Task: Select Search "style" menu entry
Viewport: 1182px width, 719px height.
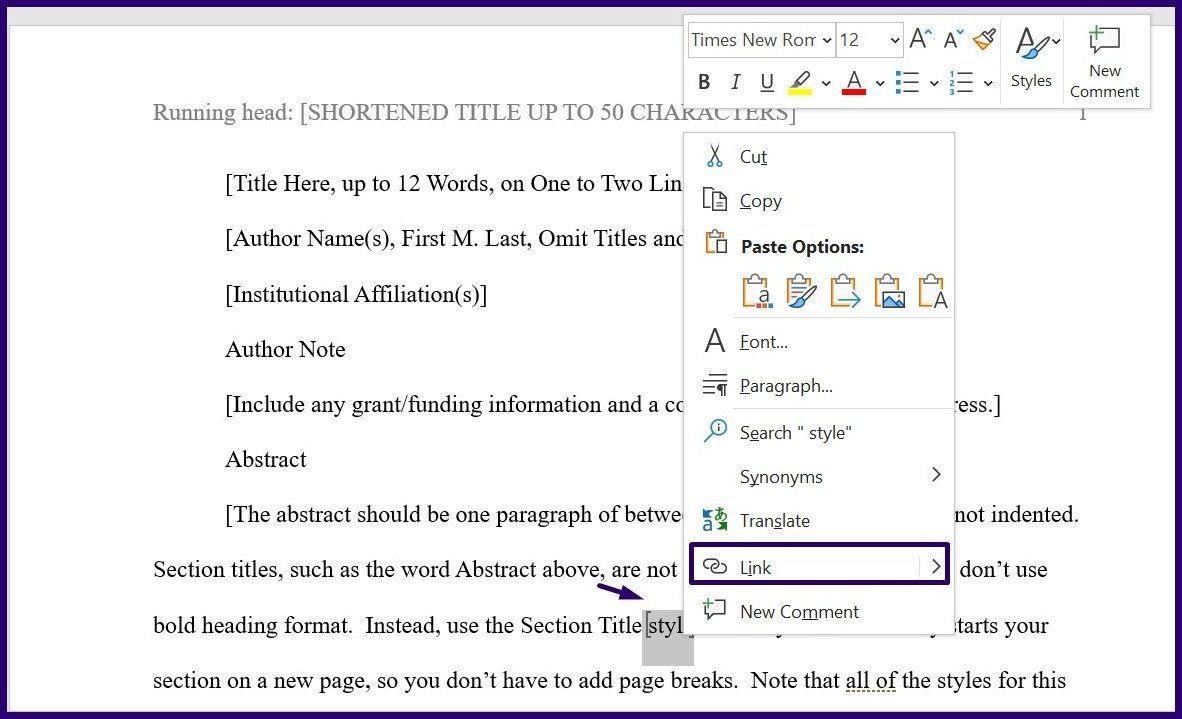Action: [819, 433]
